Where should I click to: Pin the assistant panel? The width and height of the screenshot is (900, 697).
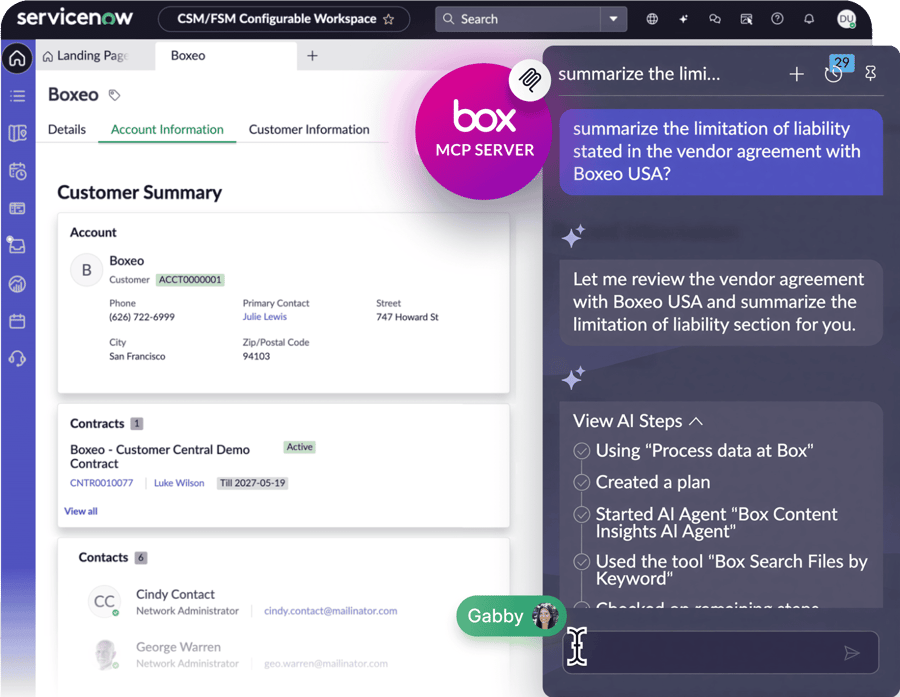click(870, 74)
